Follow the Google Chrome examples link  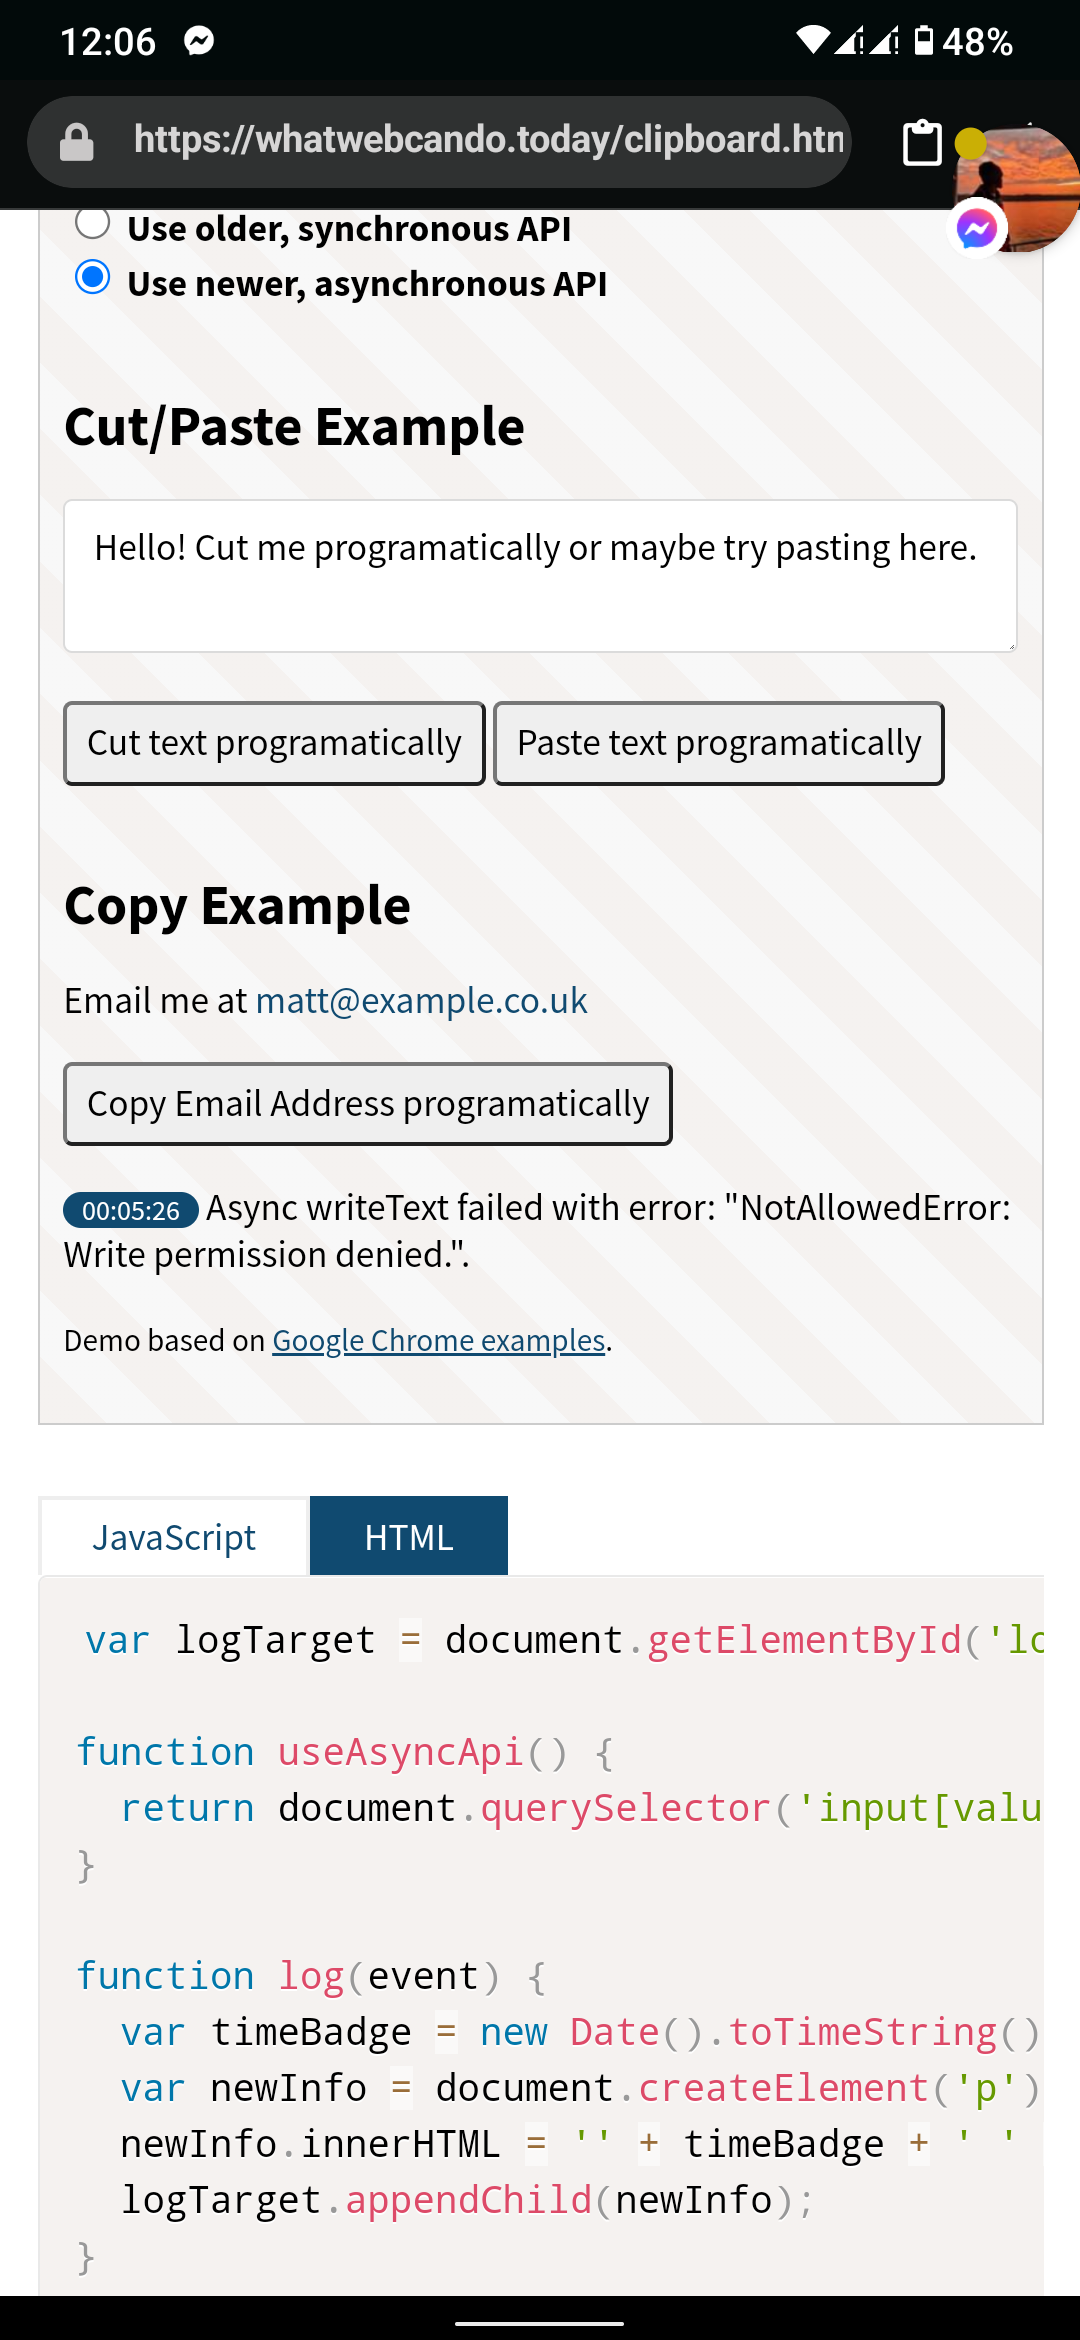coord(439,1340)
